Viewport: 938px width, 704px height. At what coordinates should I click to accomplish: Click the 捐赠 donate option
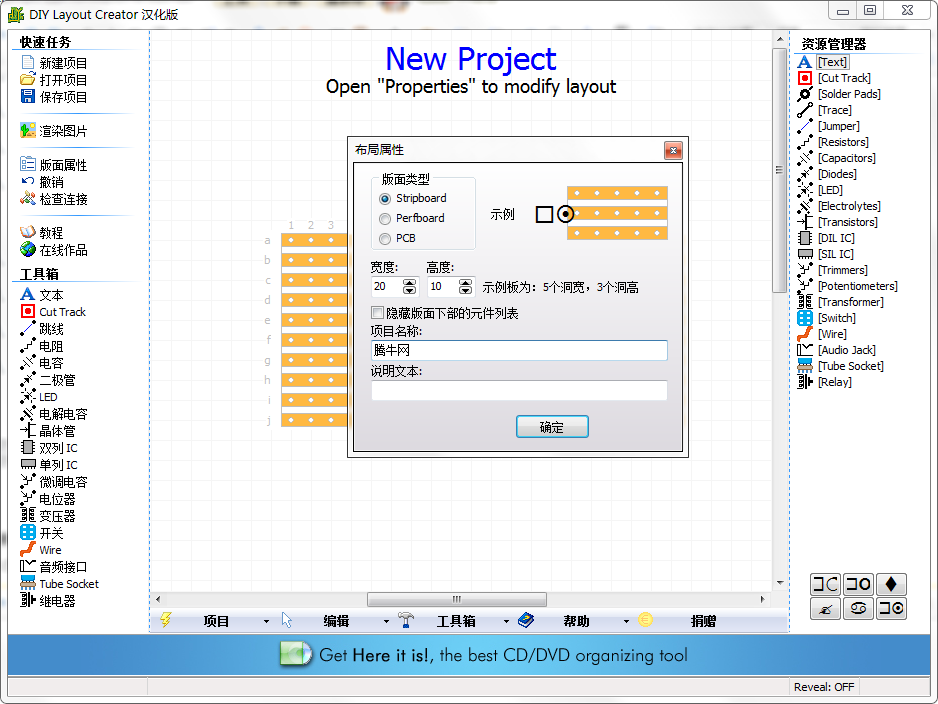point(701,620)
